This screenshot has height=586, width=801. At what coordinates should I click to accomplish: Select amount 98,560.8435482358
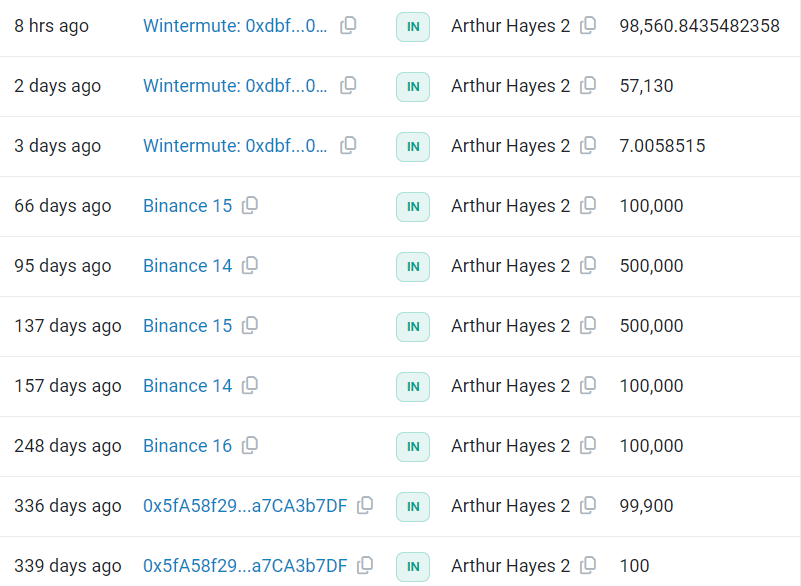(x=699, y=26)
